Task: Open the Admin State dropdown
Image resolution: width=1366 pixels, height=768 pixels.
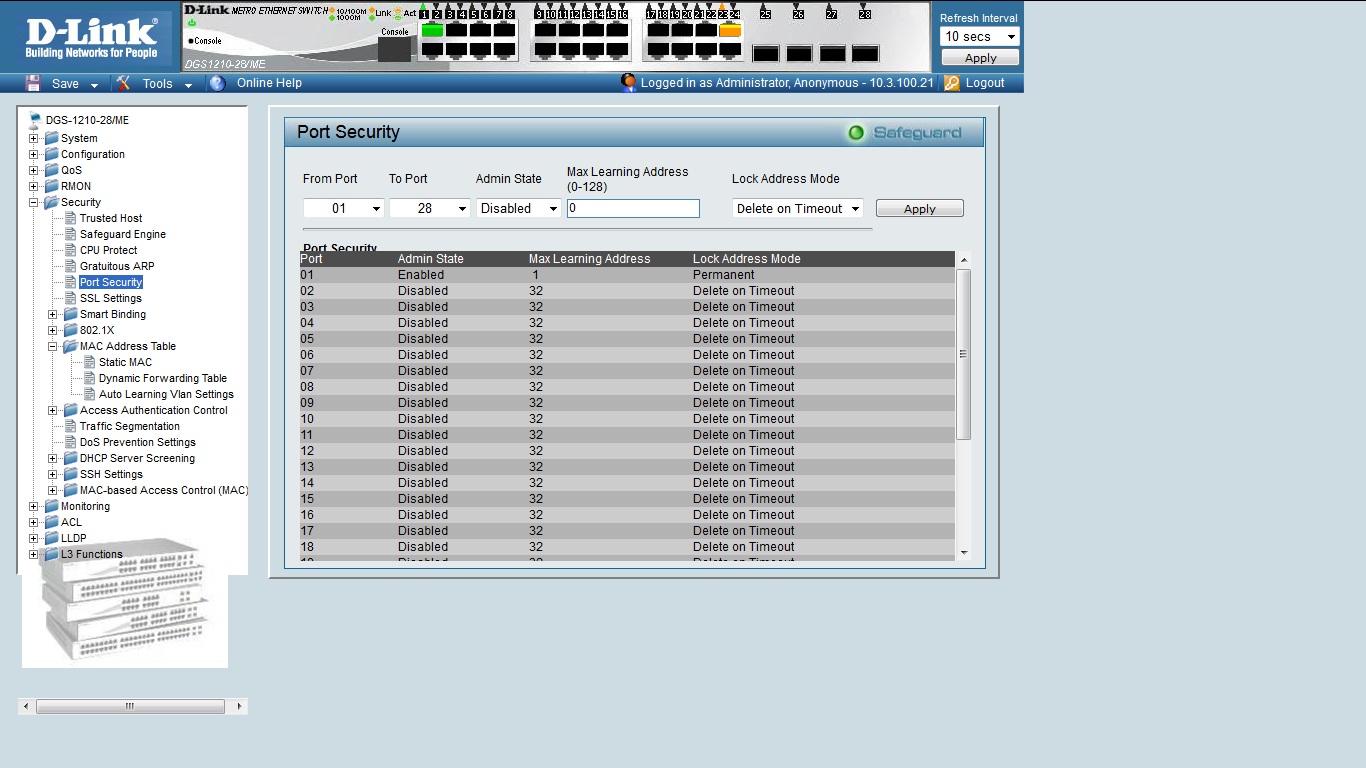Action: (518, 208)
